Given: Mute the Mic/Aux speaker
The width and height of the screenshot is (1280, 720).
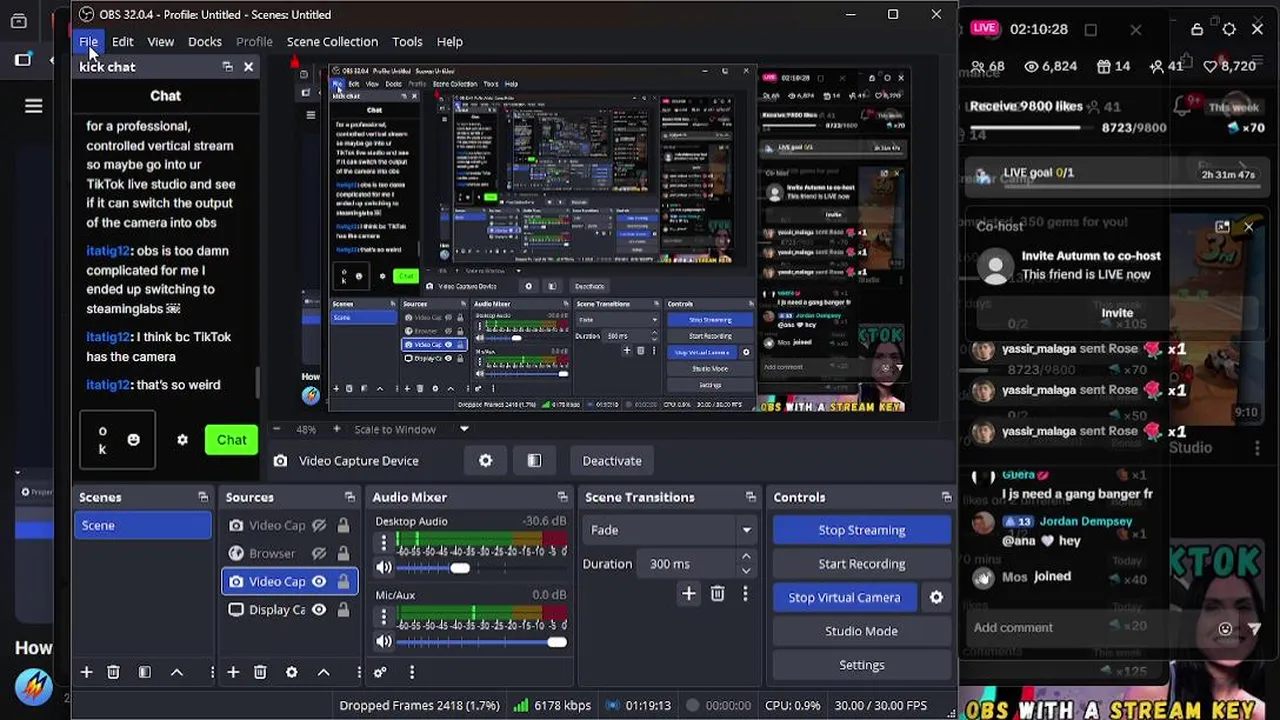Looking at the screenshot, I should pos(384,642).
